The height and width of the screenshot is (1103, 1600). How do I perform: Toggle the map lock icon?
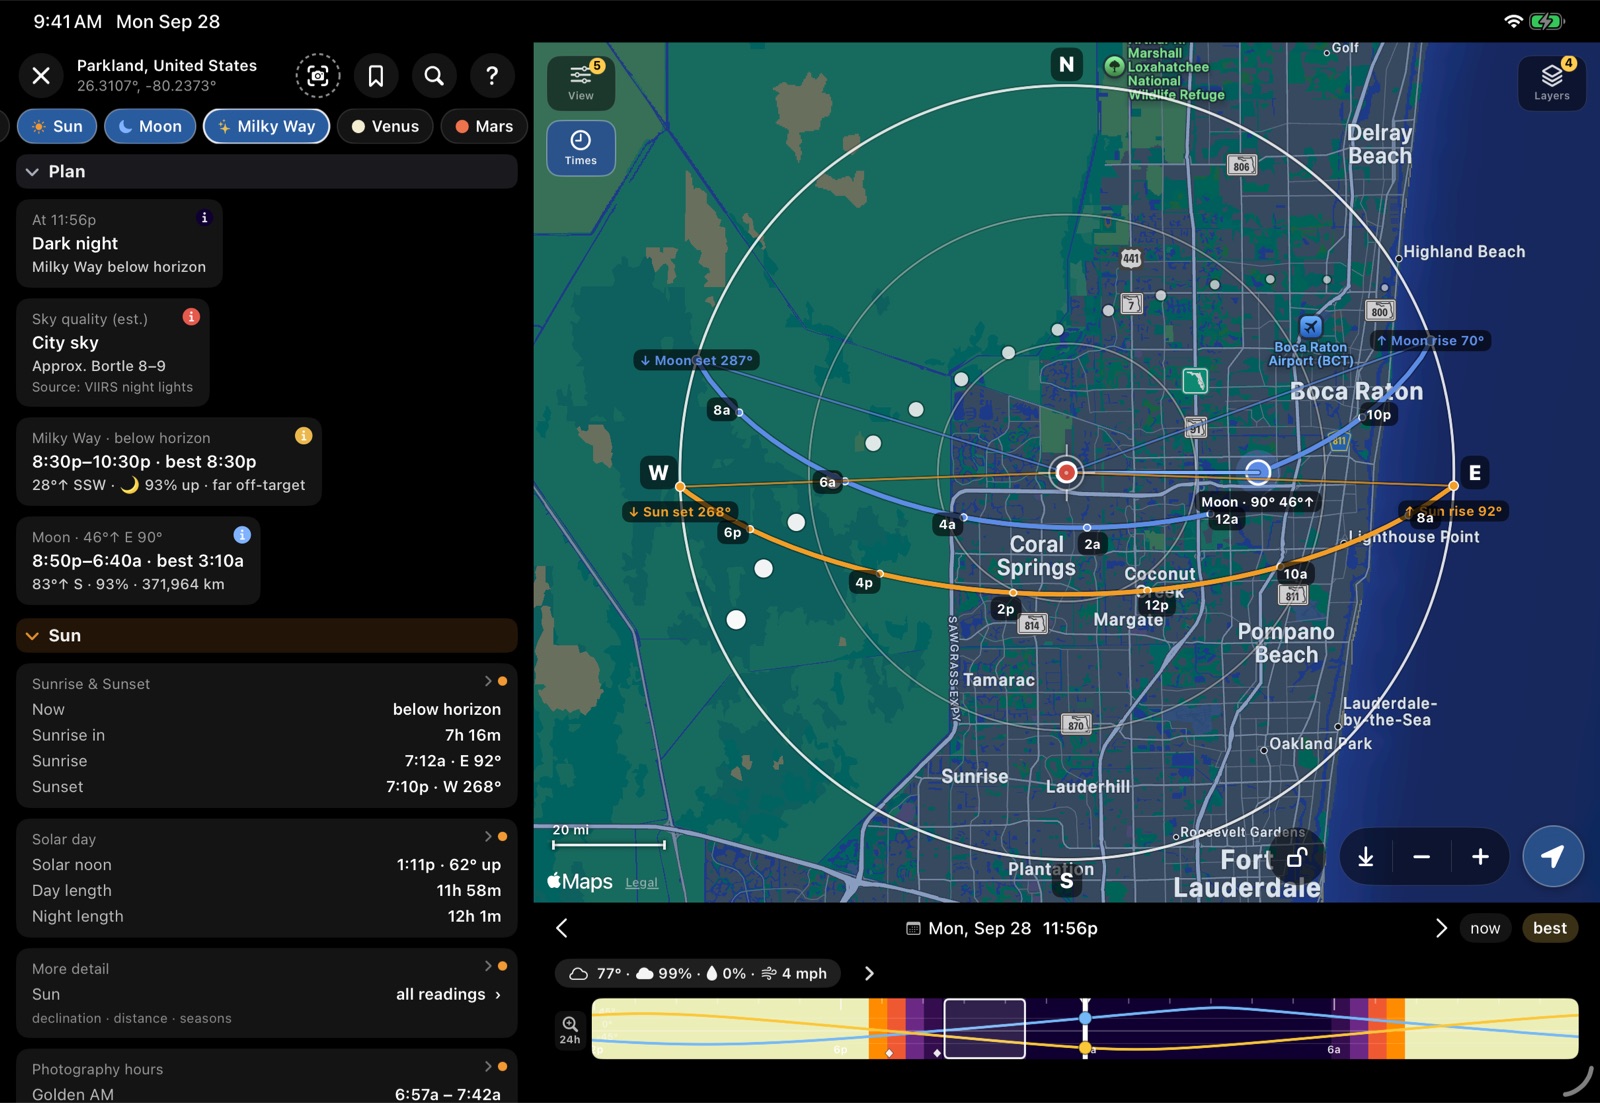coord(1297,857)
